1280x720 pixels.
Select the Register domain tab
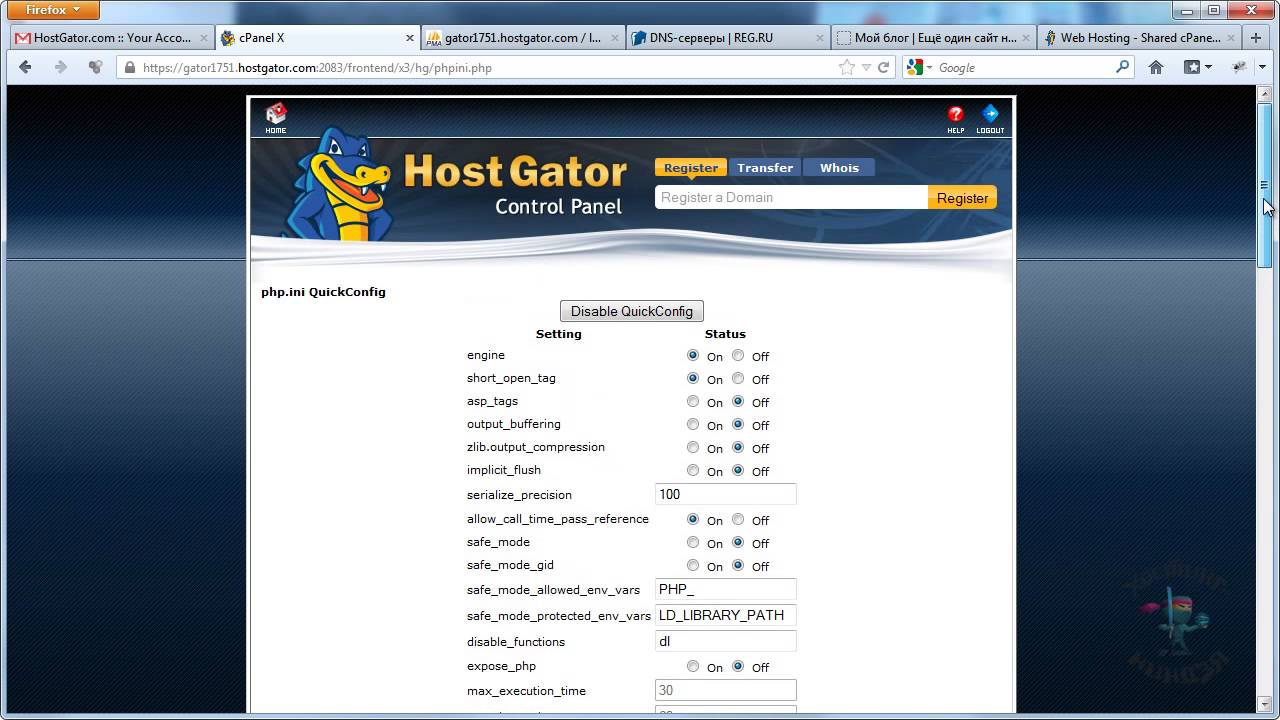pyautogui.click(x=691, y=168)
